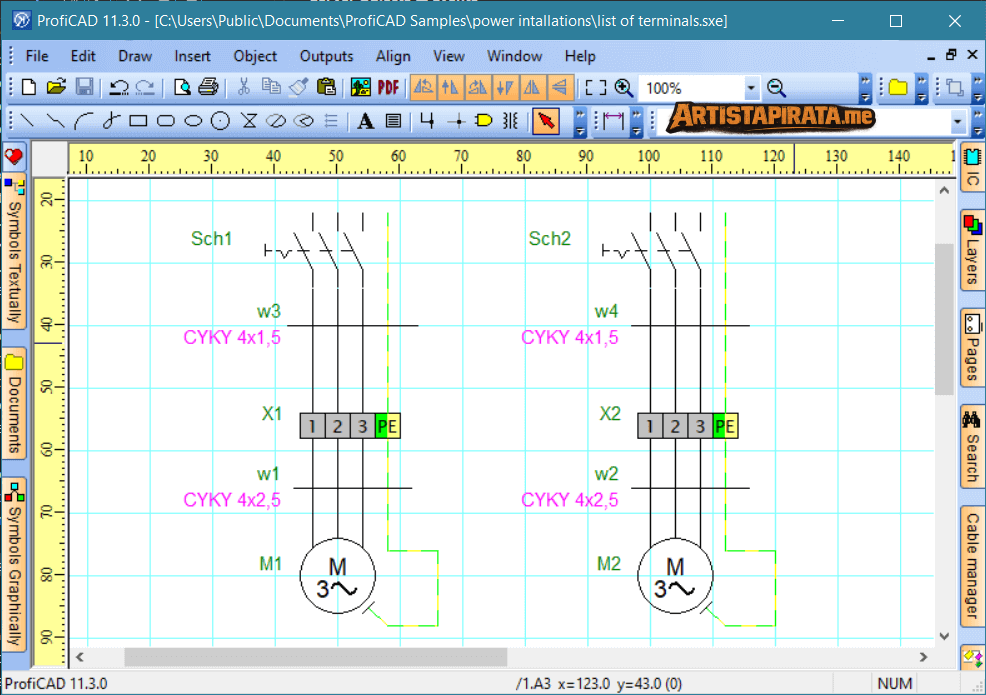Screen dimensions: 986x695
Task: Open the Symbols Textually side panel
Action: click(x=14, y=255)
